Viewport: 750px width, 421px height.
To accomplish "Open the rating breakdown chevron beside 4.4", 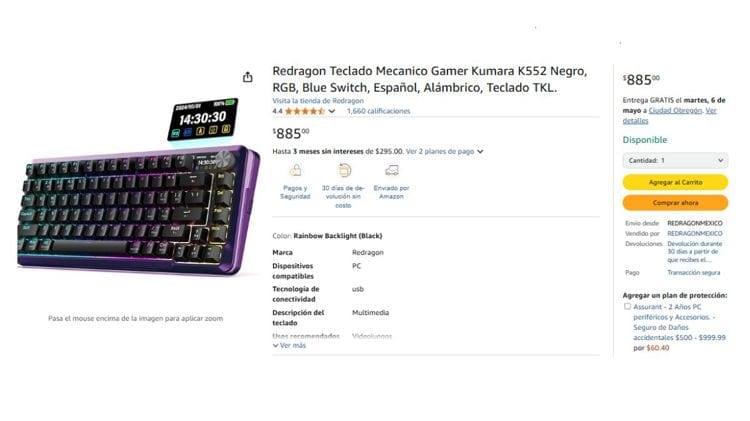I will pyautogui.click(x=331, y=111).
